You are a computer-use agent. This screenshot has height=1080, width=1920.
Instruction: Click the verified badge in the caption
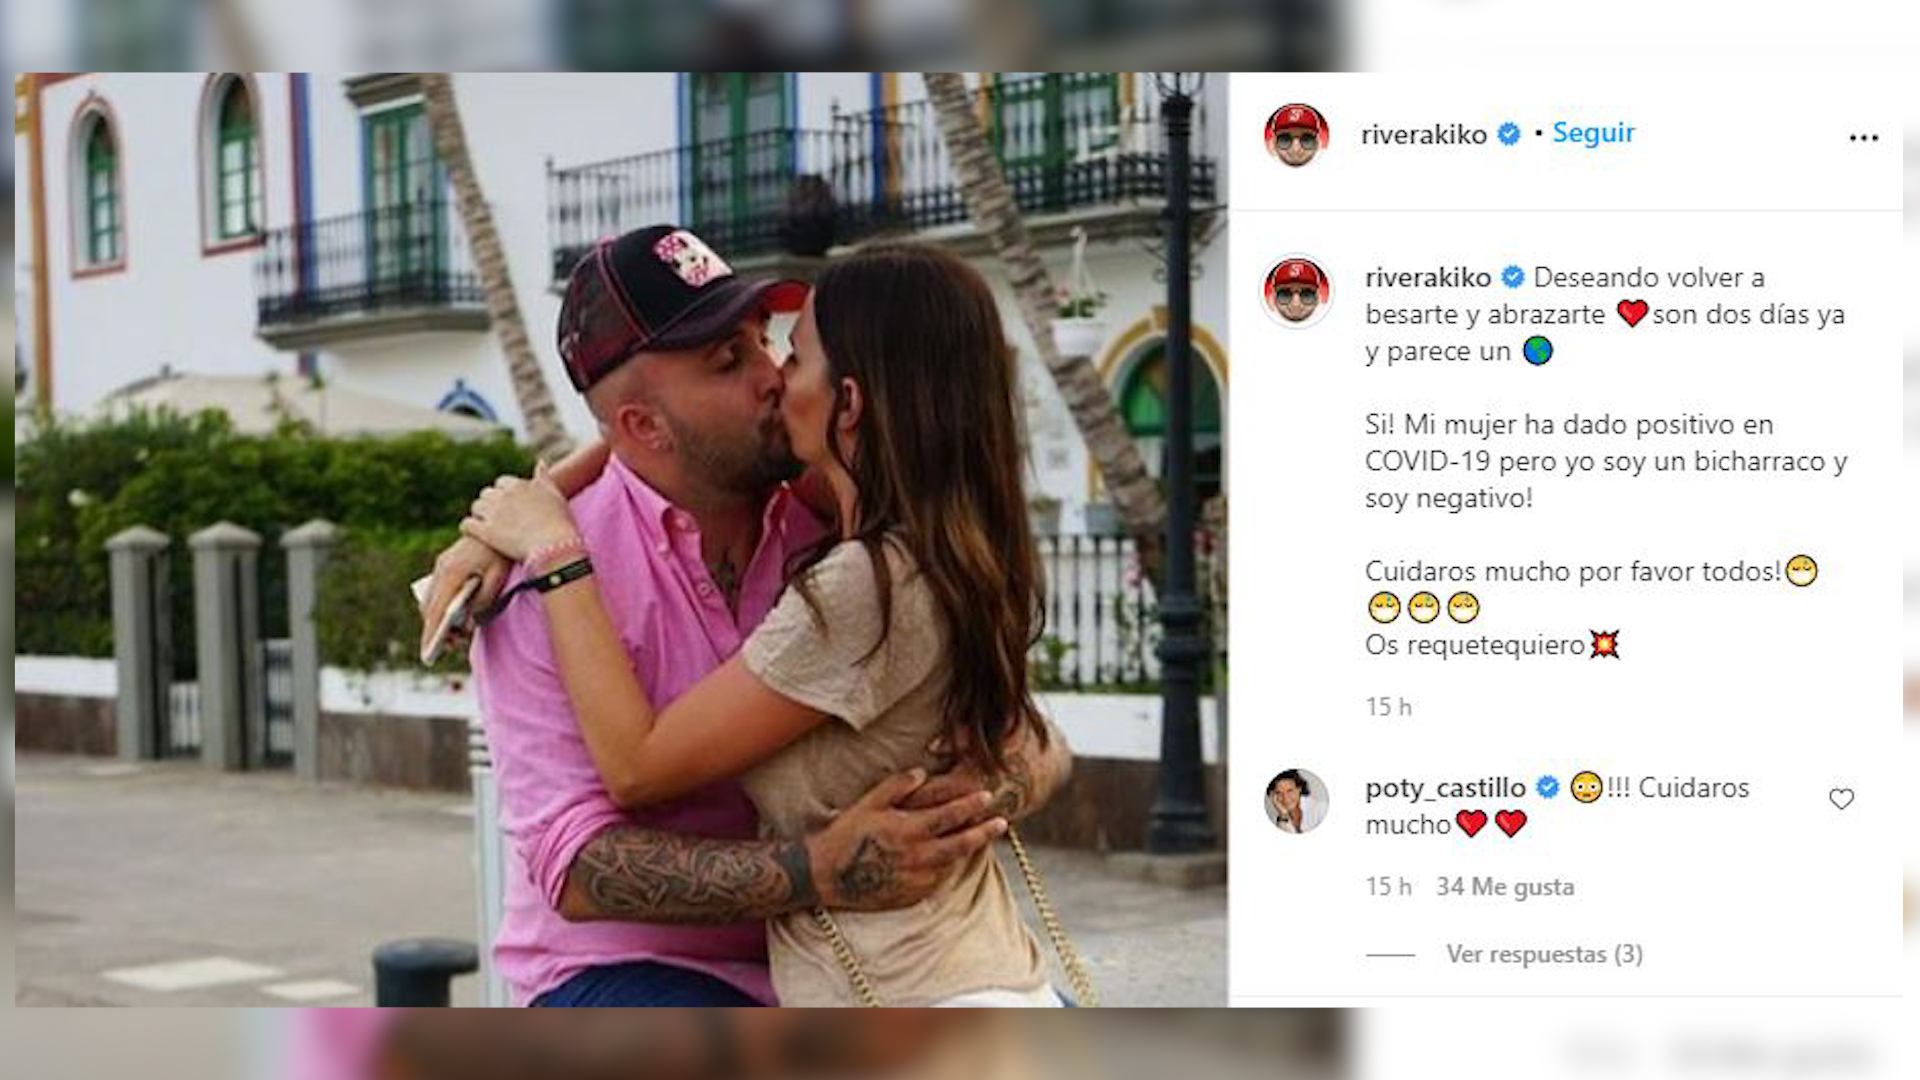pos(1513,276)
